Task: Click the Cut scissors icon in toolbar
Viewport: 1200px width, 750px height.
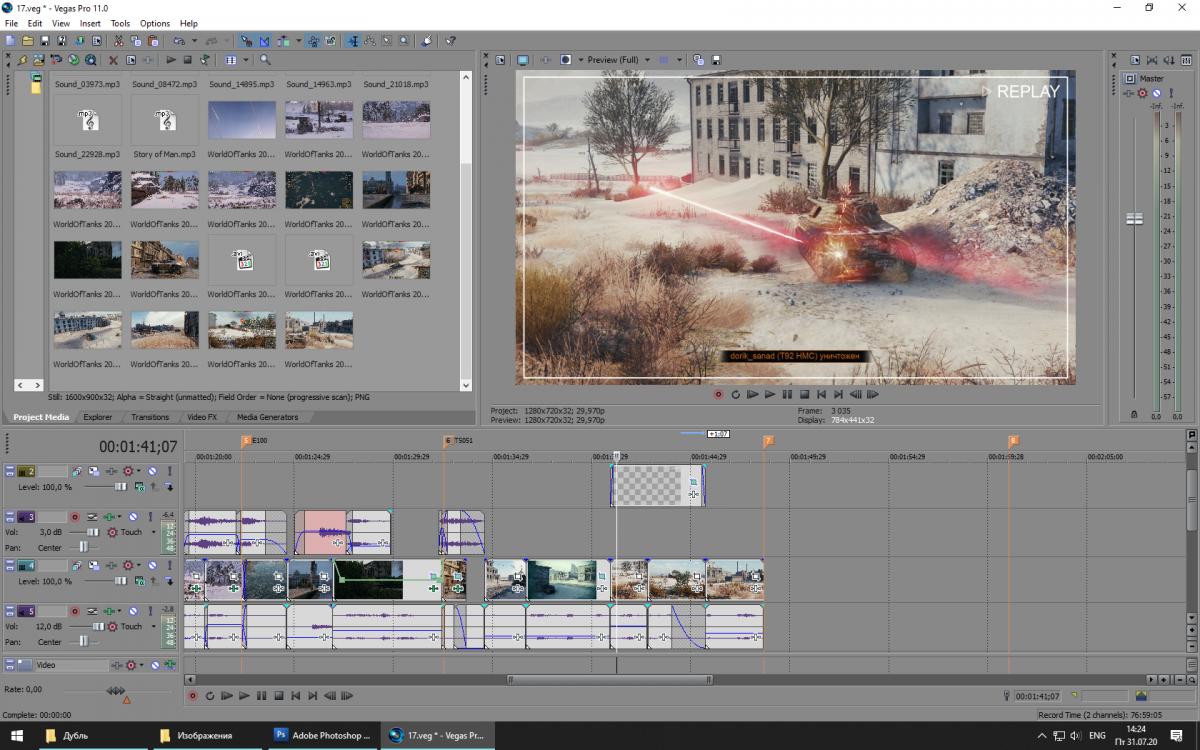Action: (119, 41)
